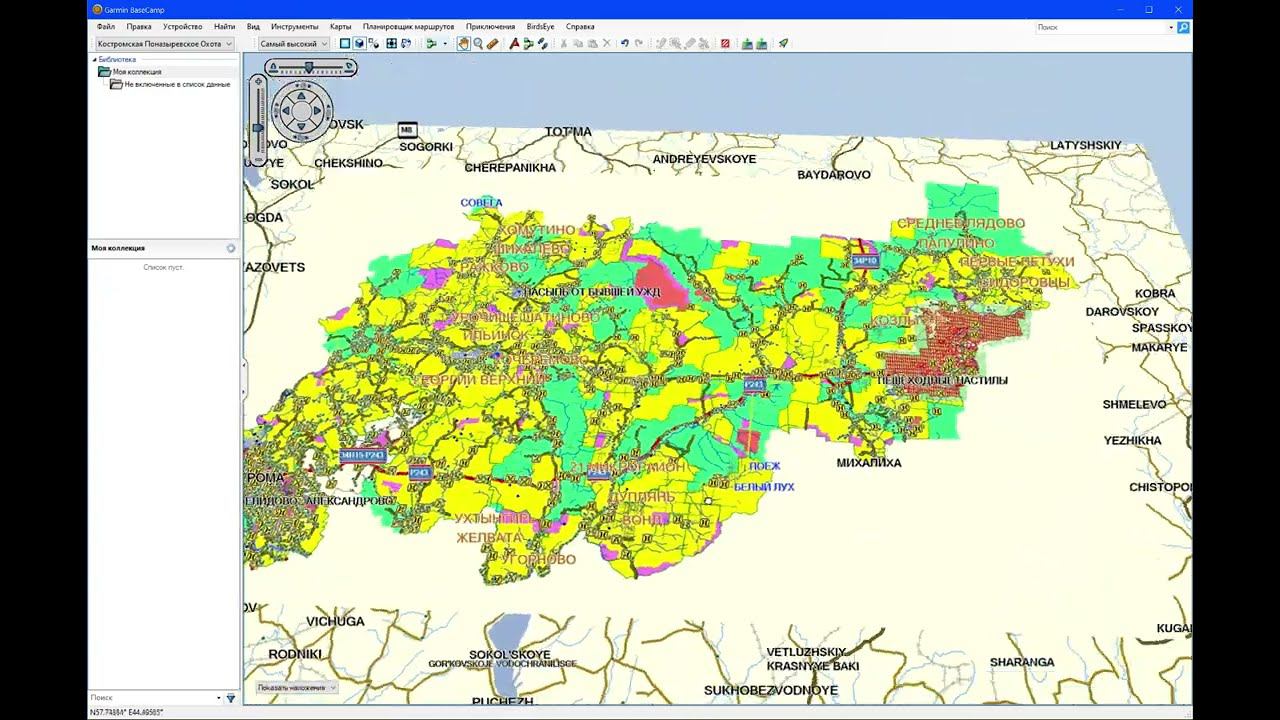Select Моя коллекция folder in library

coord(136,72)
